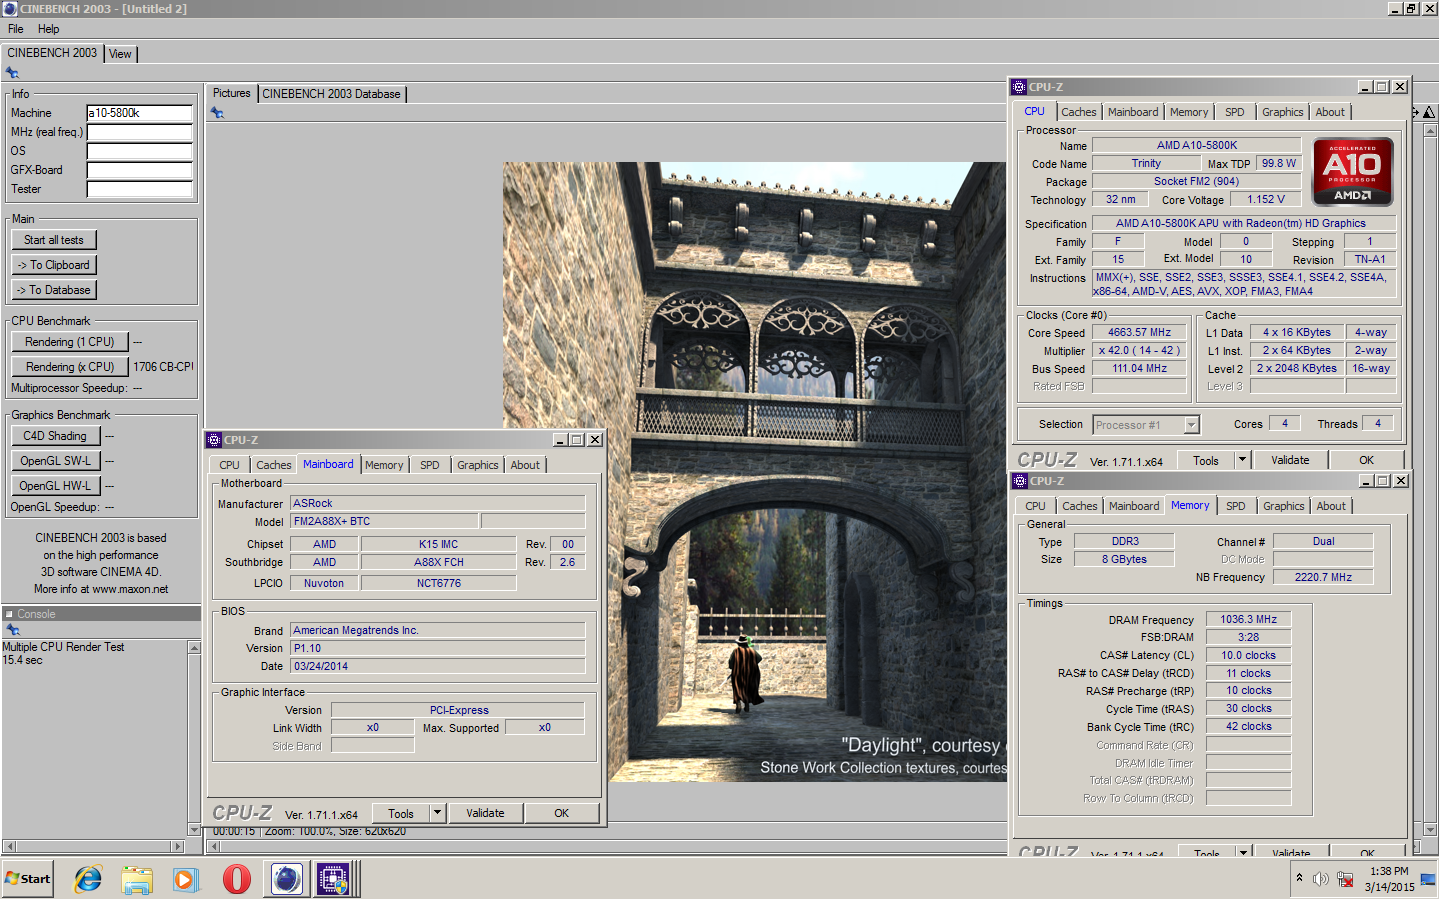The image size is (1439, 899).
Task: Switch to CINEBENCH via its taskbar icon
Action: [287, 879]
